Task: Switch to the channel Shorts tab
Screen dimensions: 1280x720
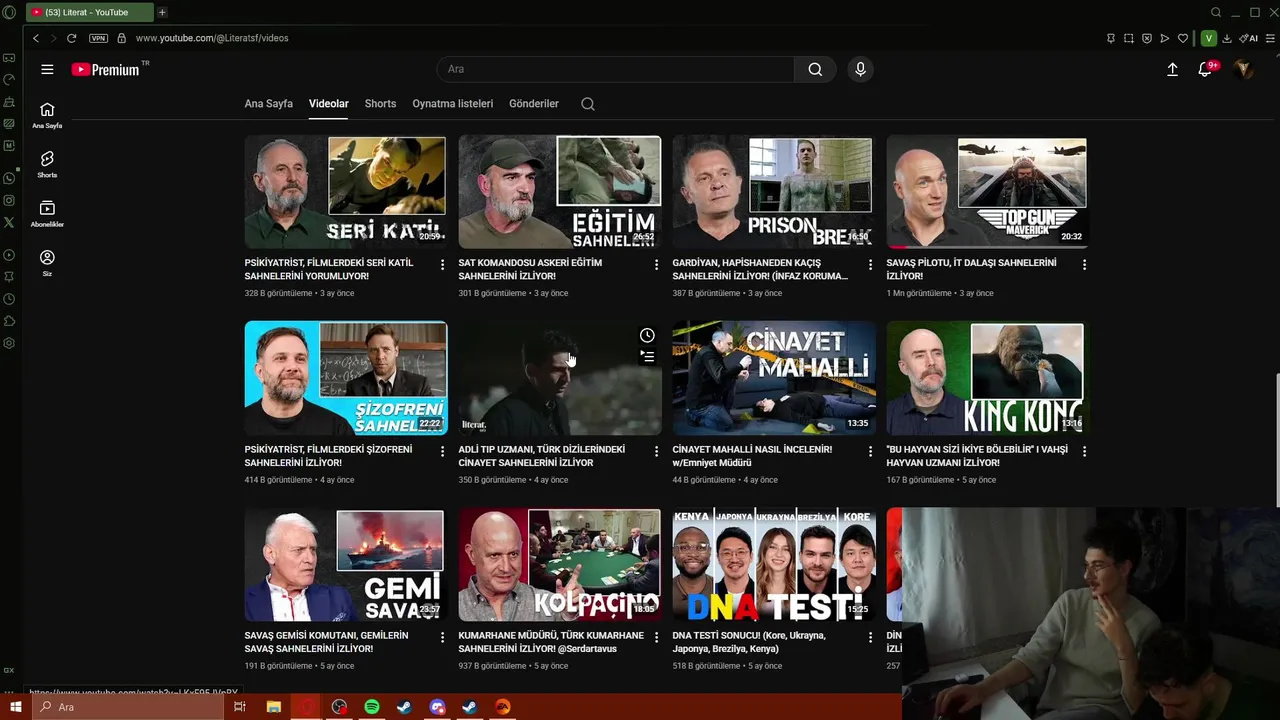Action: (380, 104)
